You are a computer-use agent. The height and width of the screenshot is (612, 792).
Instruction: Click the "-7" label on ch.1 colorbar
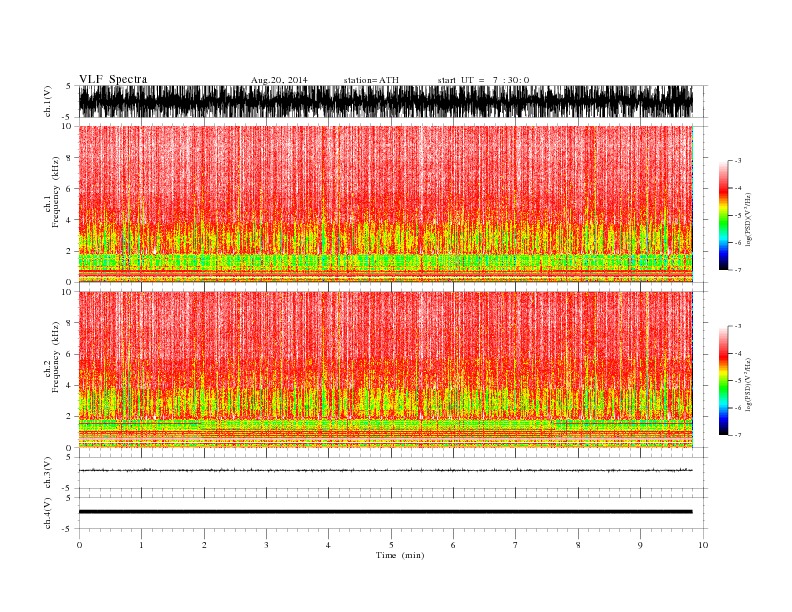tap(738, 270)
